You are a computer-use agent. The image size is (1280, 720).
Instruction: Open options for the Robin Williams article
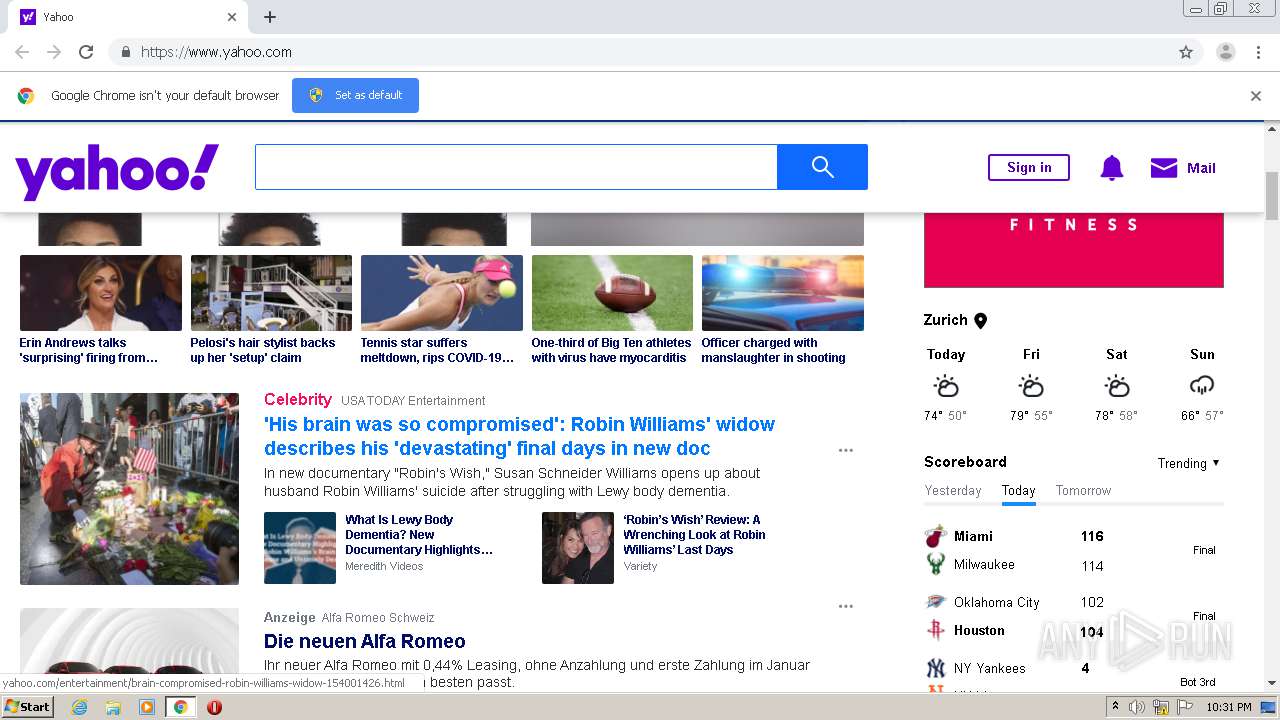tap(846, 450)
